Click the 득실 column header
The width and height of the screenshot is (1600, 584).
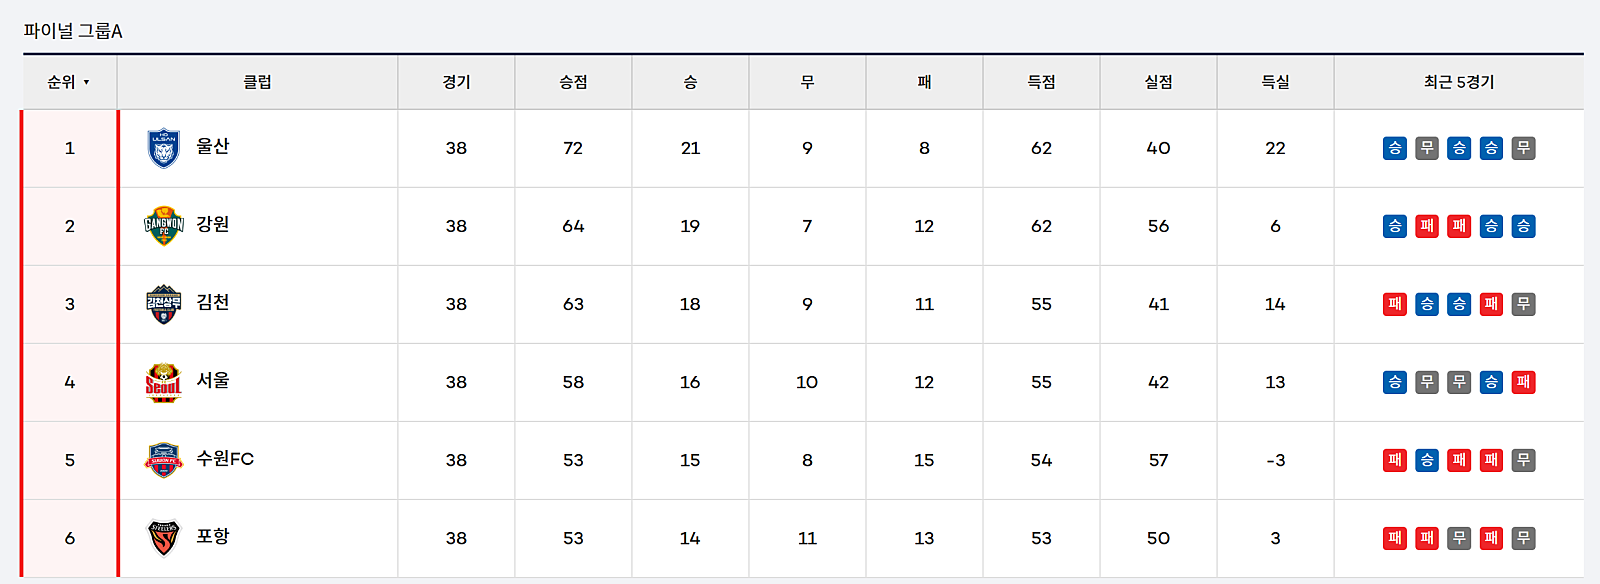click(1275, 82)
